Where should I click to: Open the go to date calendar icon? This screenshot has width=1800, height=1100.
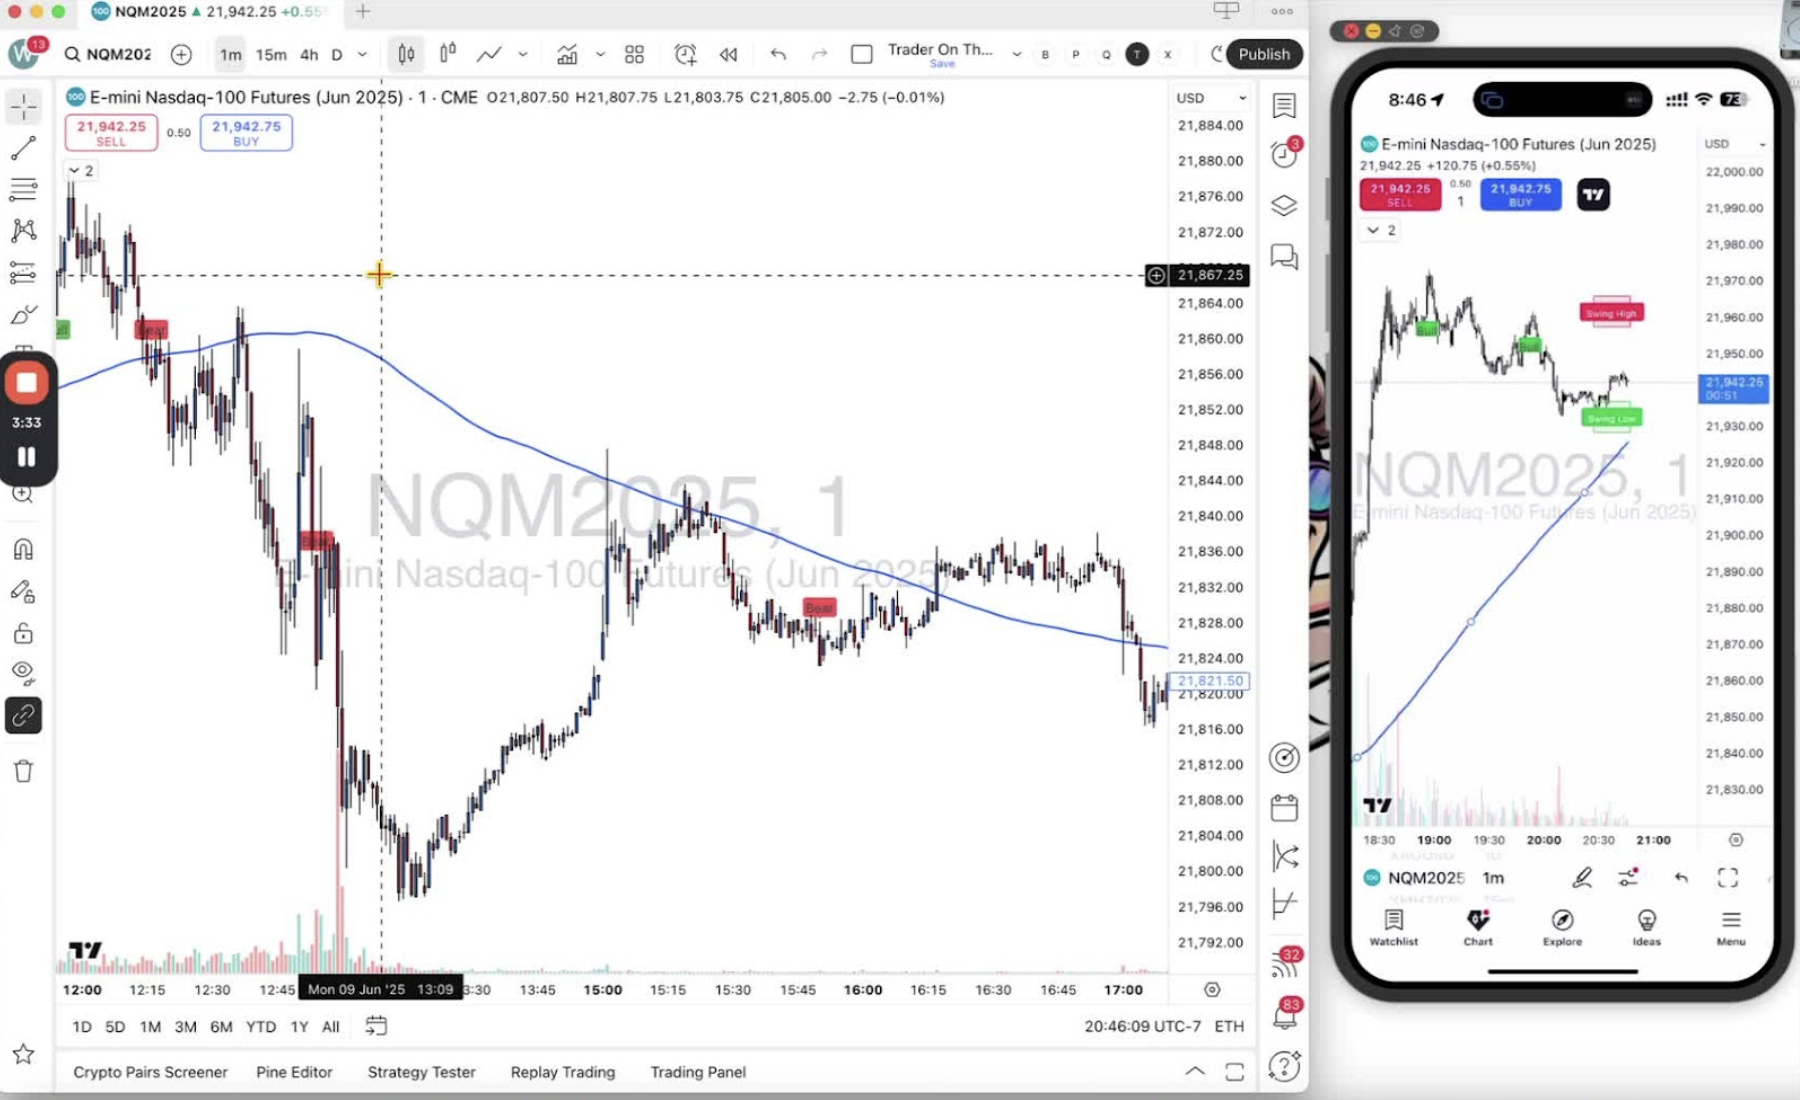376,1026
